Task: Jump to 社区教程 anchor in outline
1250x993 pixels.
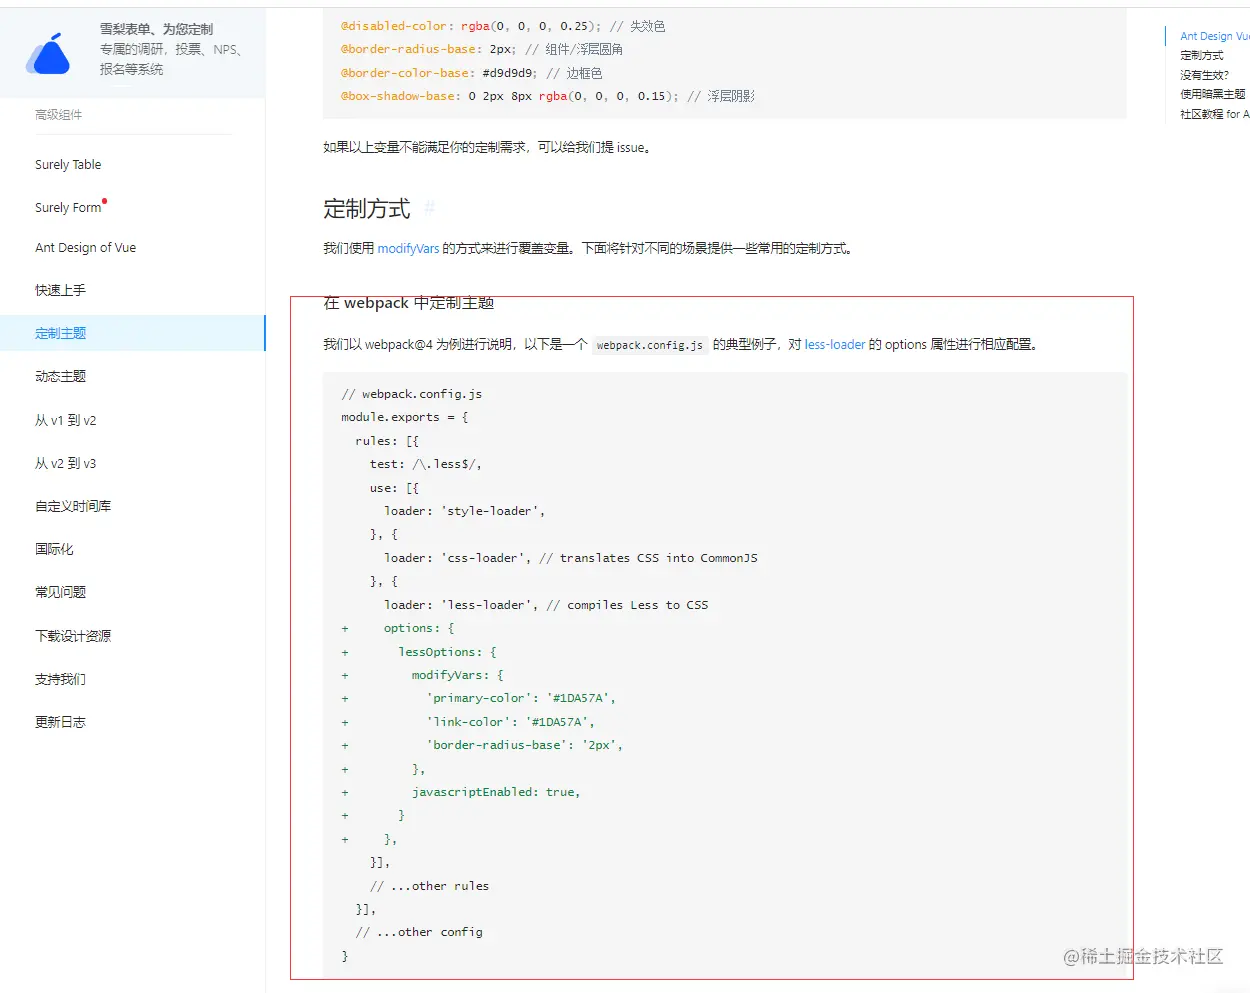Action: tap(1214, 114)
